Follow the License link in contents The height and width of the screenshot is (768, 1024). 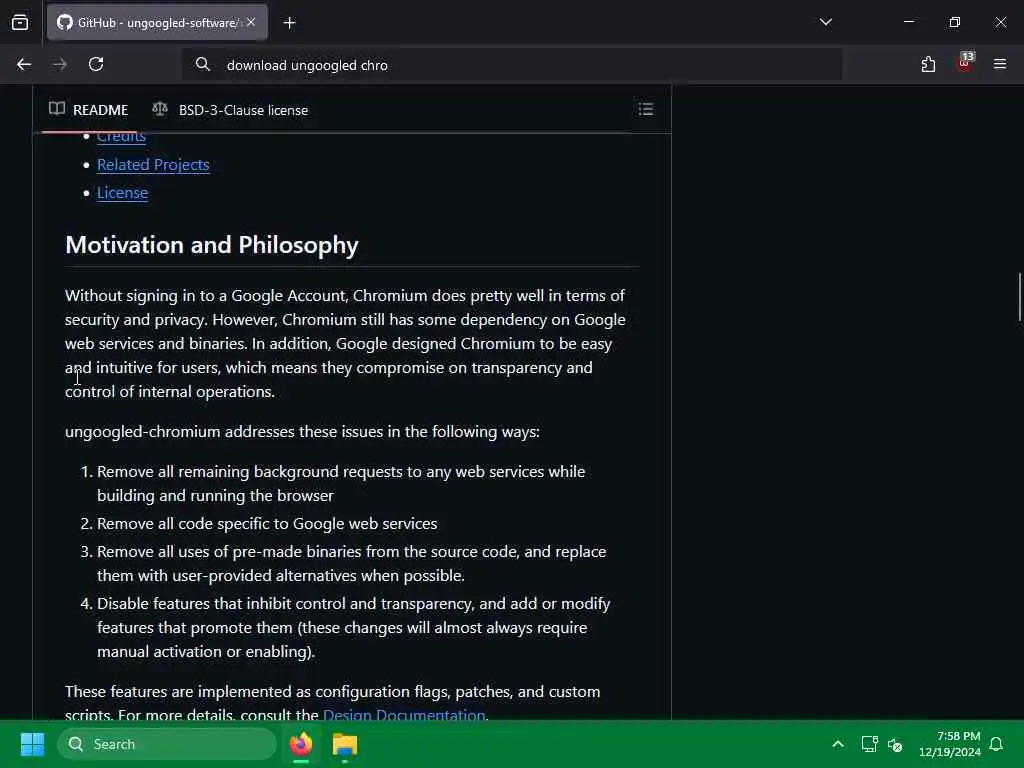pyautogui.click(x=122, y=193)
